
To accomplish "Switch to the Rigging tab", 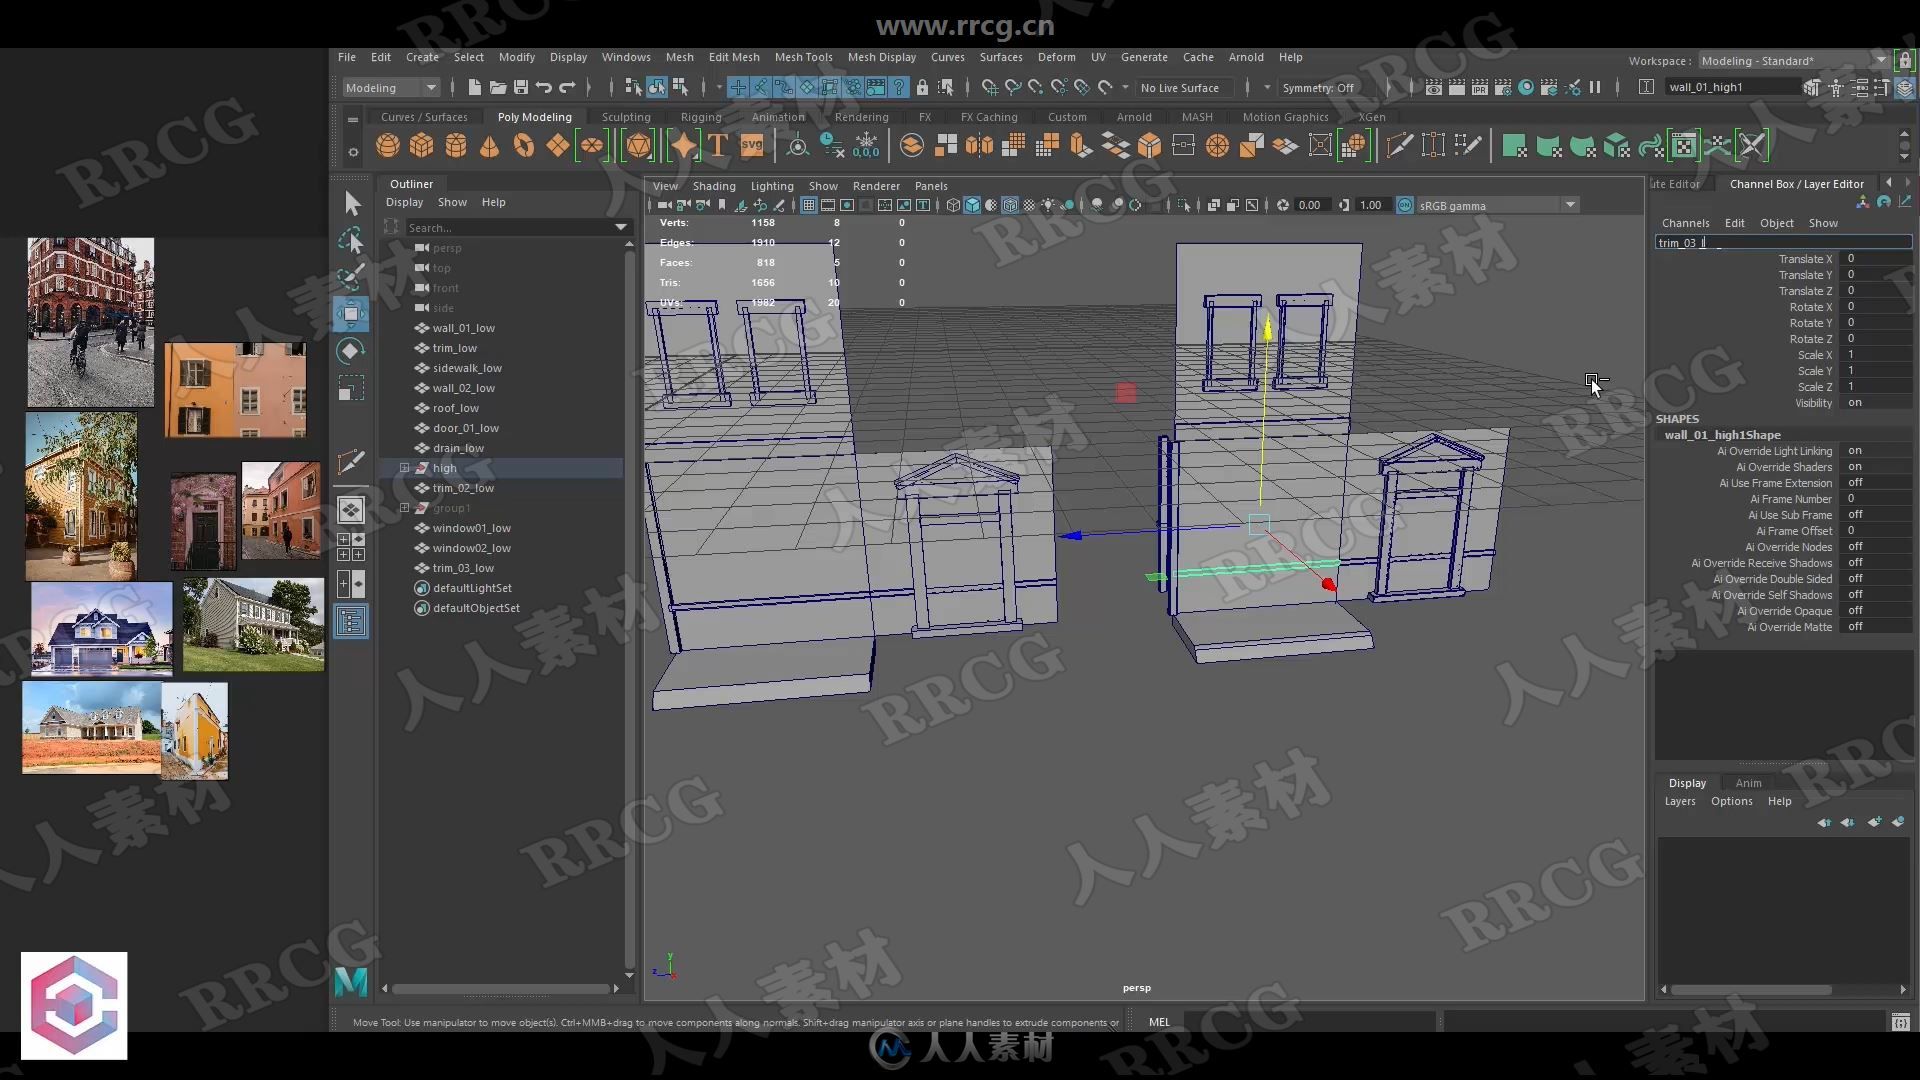I will (699, 117).
